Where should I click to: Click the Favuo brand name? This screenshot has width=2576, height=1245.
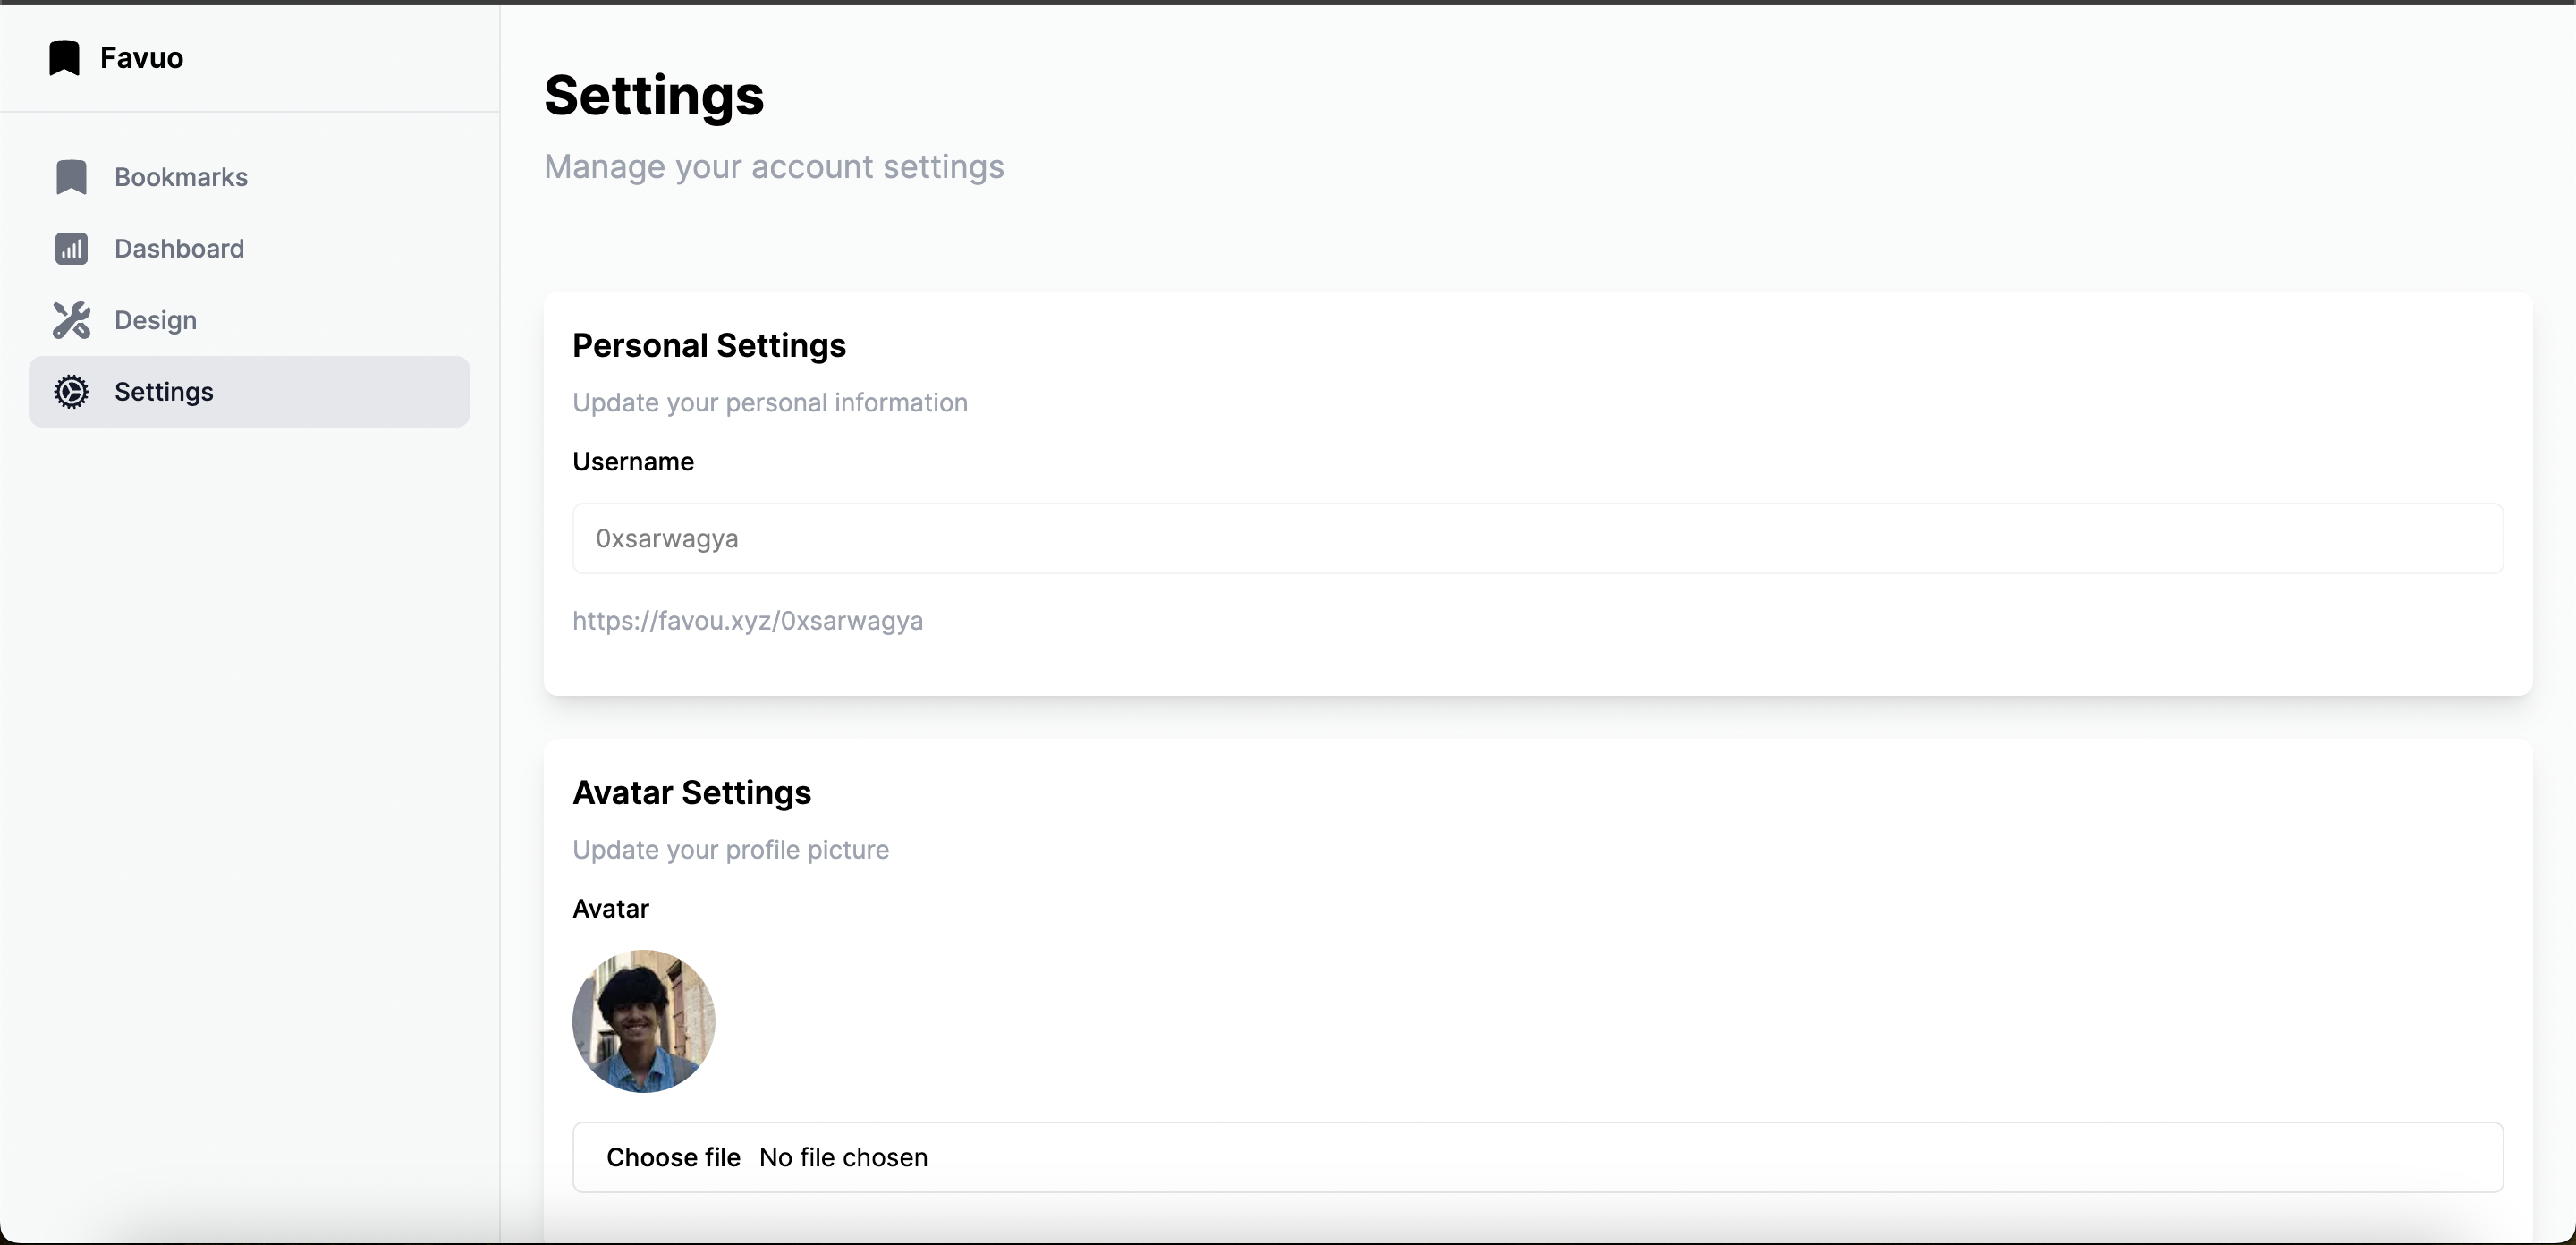[141, 58]
